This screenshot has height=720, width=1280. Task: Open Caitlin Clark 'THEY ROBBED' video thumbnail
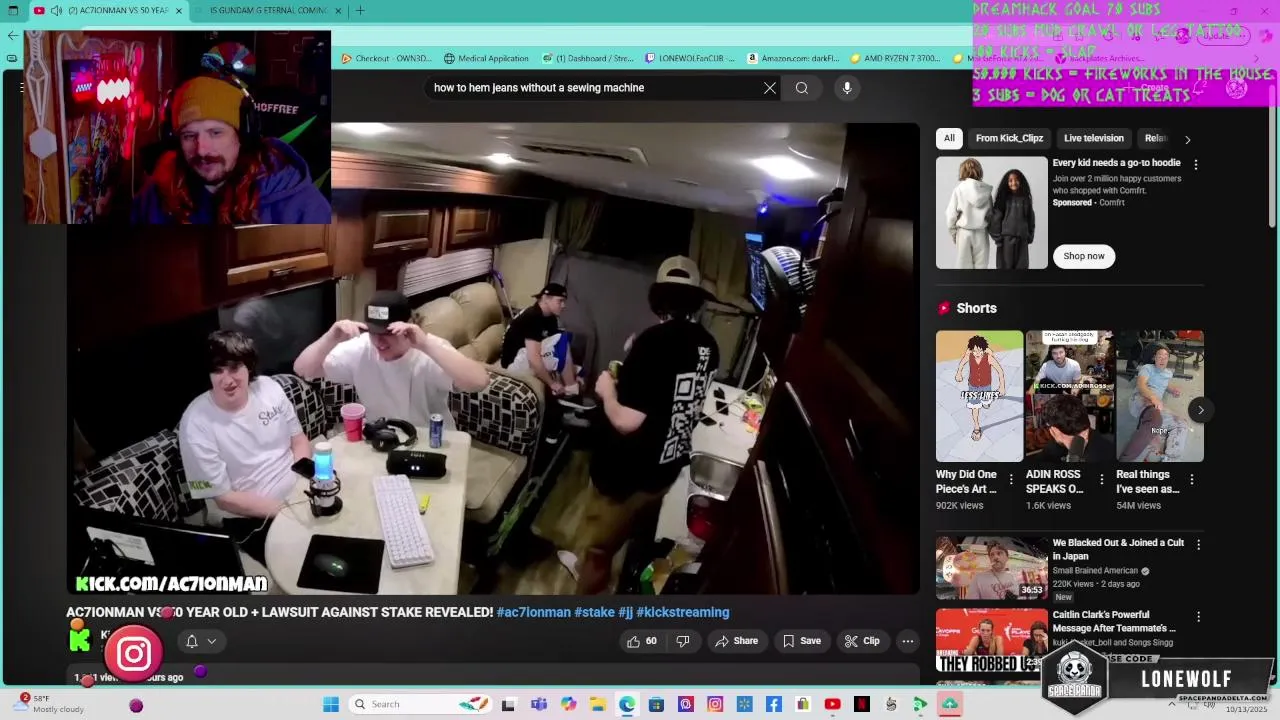click(x=992, y=640)
